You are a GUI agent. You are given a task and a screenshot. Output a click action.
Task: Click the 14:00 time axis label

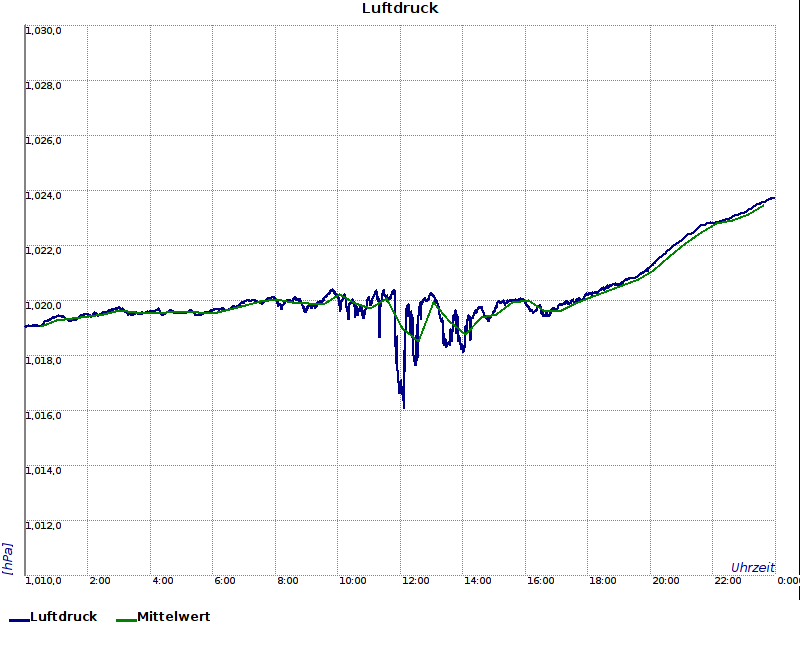(x=478, y=581)
